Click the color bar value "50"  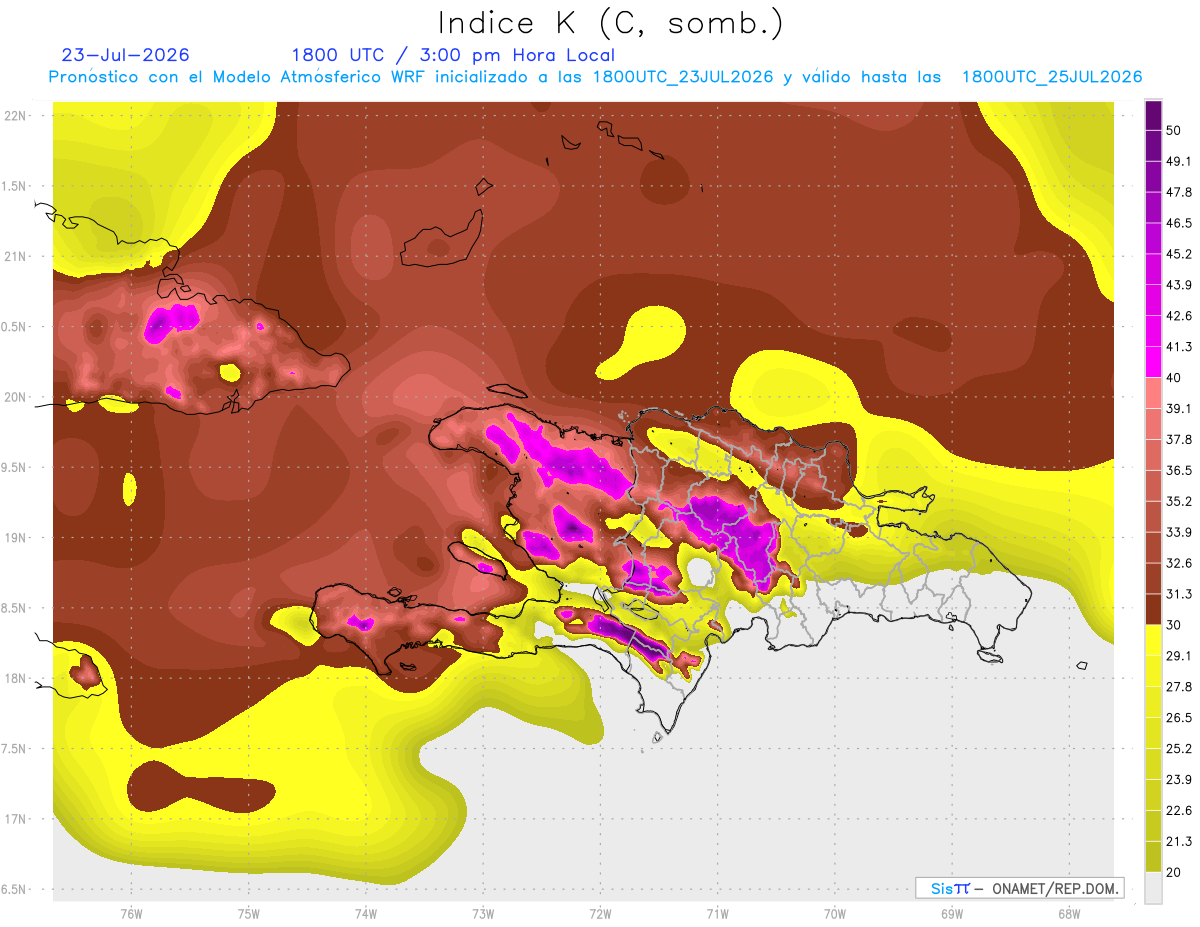point(1175,131)
